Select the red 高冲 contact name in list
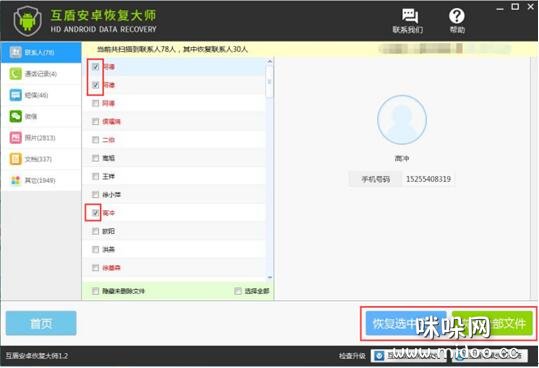The width and height of the screenshot is (539, 368). (108, 213)
